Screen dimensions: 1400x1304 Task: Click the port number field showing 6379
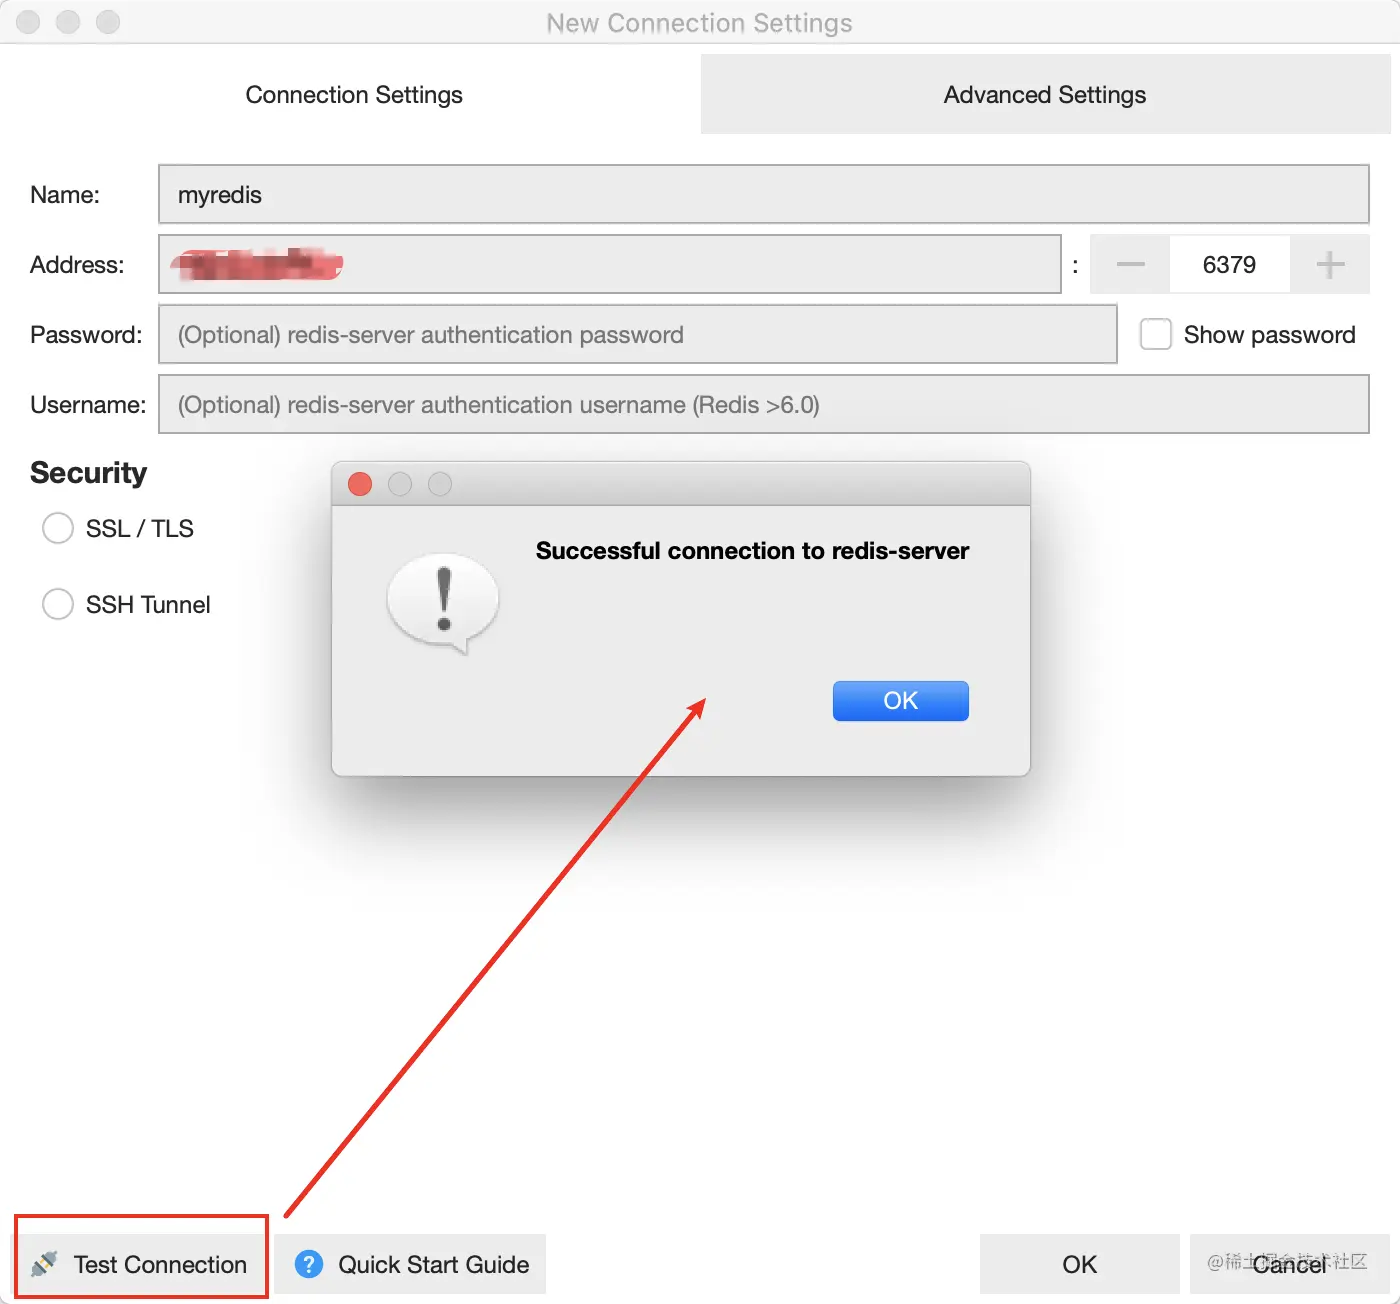click(1230, 264)
